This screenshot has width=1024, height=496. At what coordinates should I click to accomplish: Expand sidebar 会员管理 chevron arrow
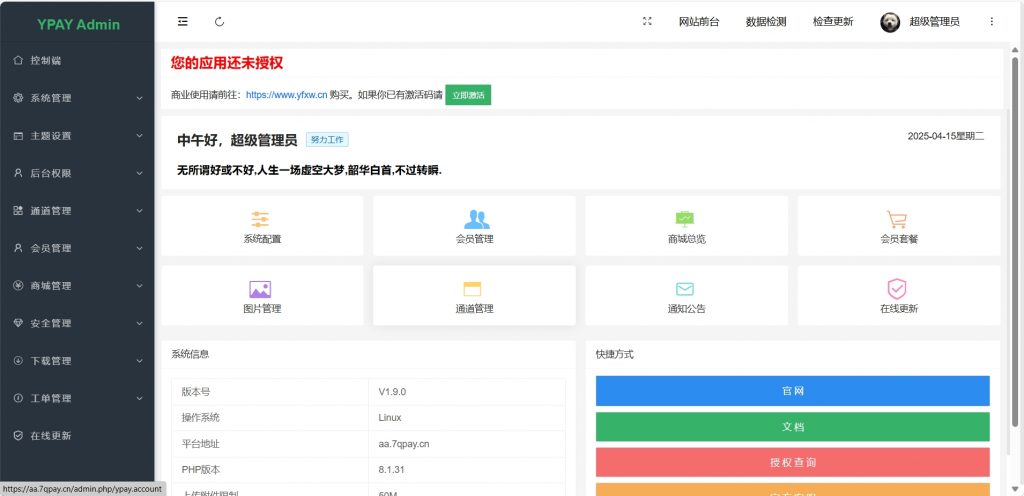click(139, 248)
